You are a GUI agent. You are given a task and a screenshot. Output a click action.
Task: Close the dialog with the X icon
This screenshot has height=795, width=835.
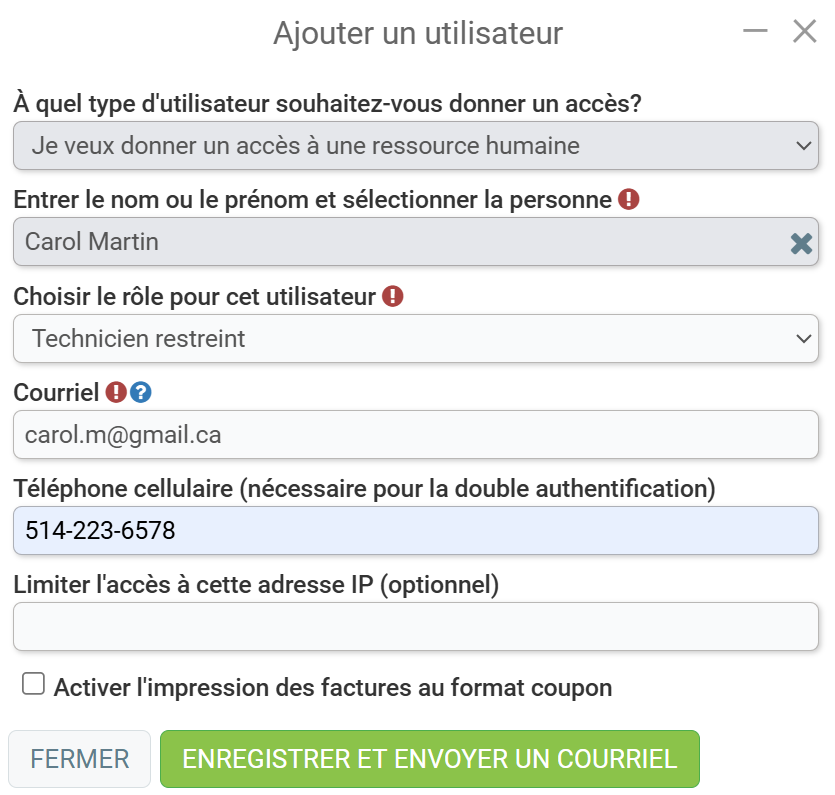[805, 31]
